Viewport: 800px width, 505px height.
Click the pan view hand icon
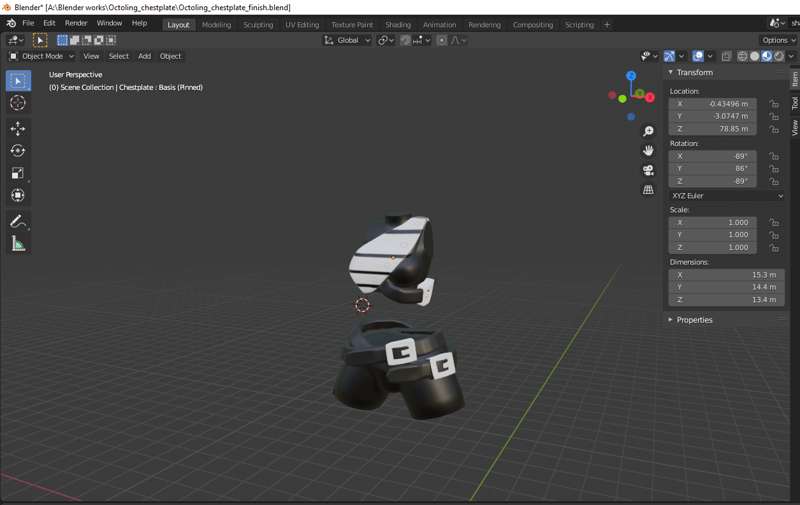(648, 151)
